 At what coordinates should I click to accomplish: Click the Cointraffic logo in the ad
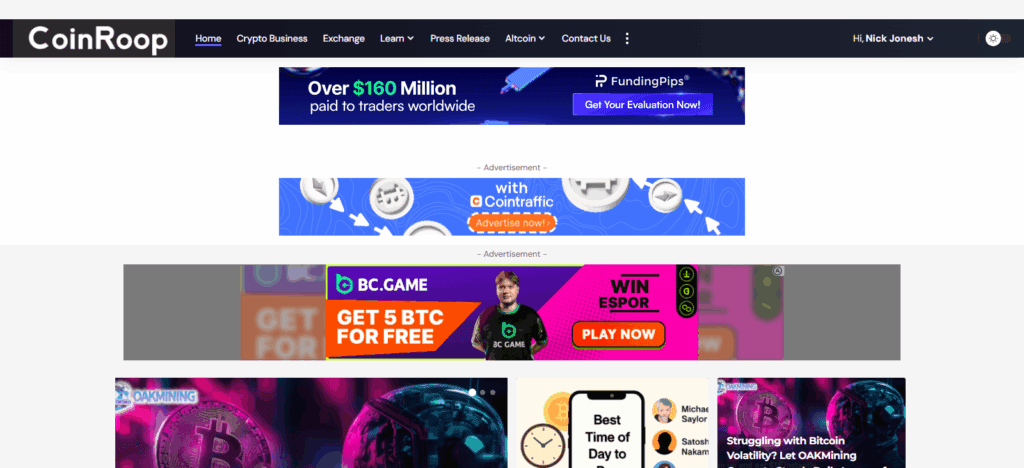[512, 202]
